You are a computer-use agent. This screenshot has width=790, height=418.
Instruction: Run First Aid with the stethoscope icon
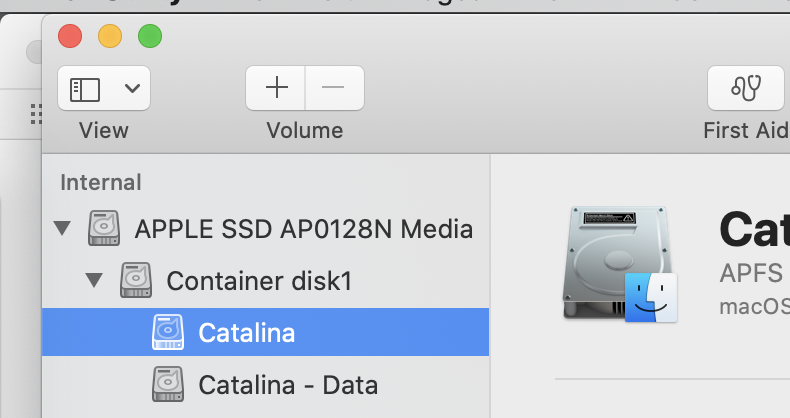746,88
